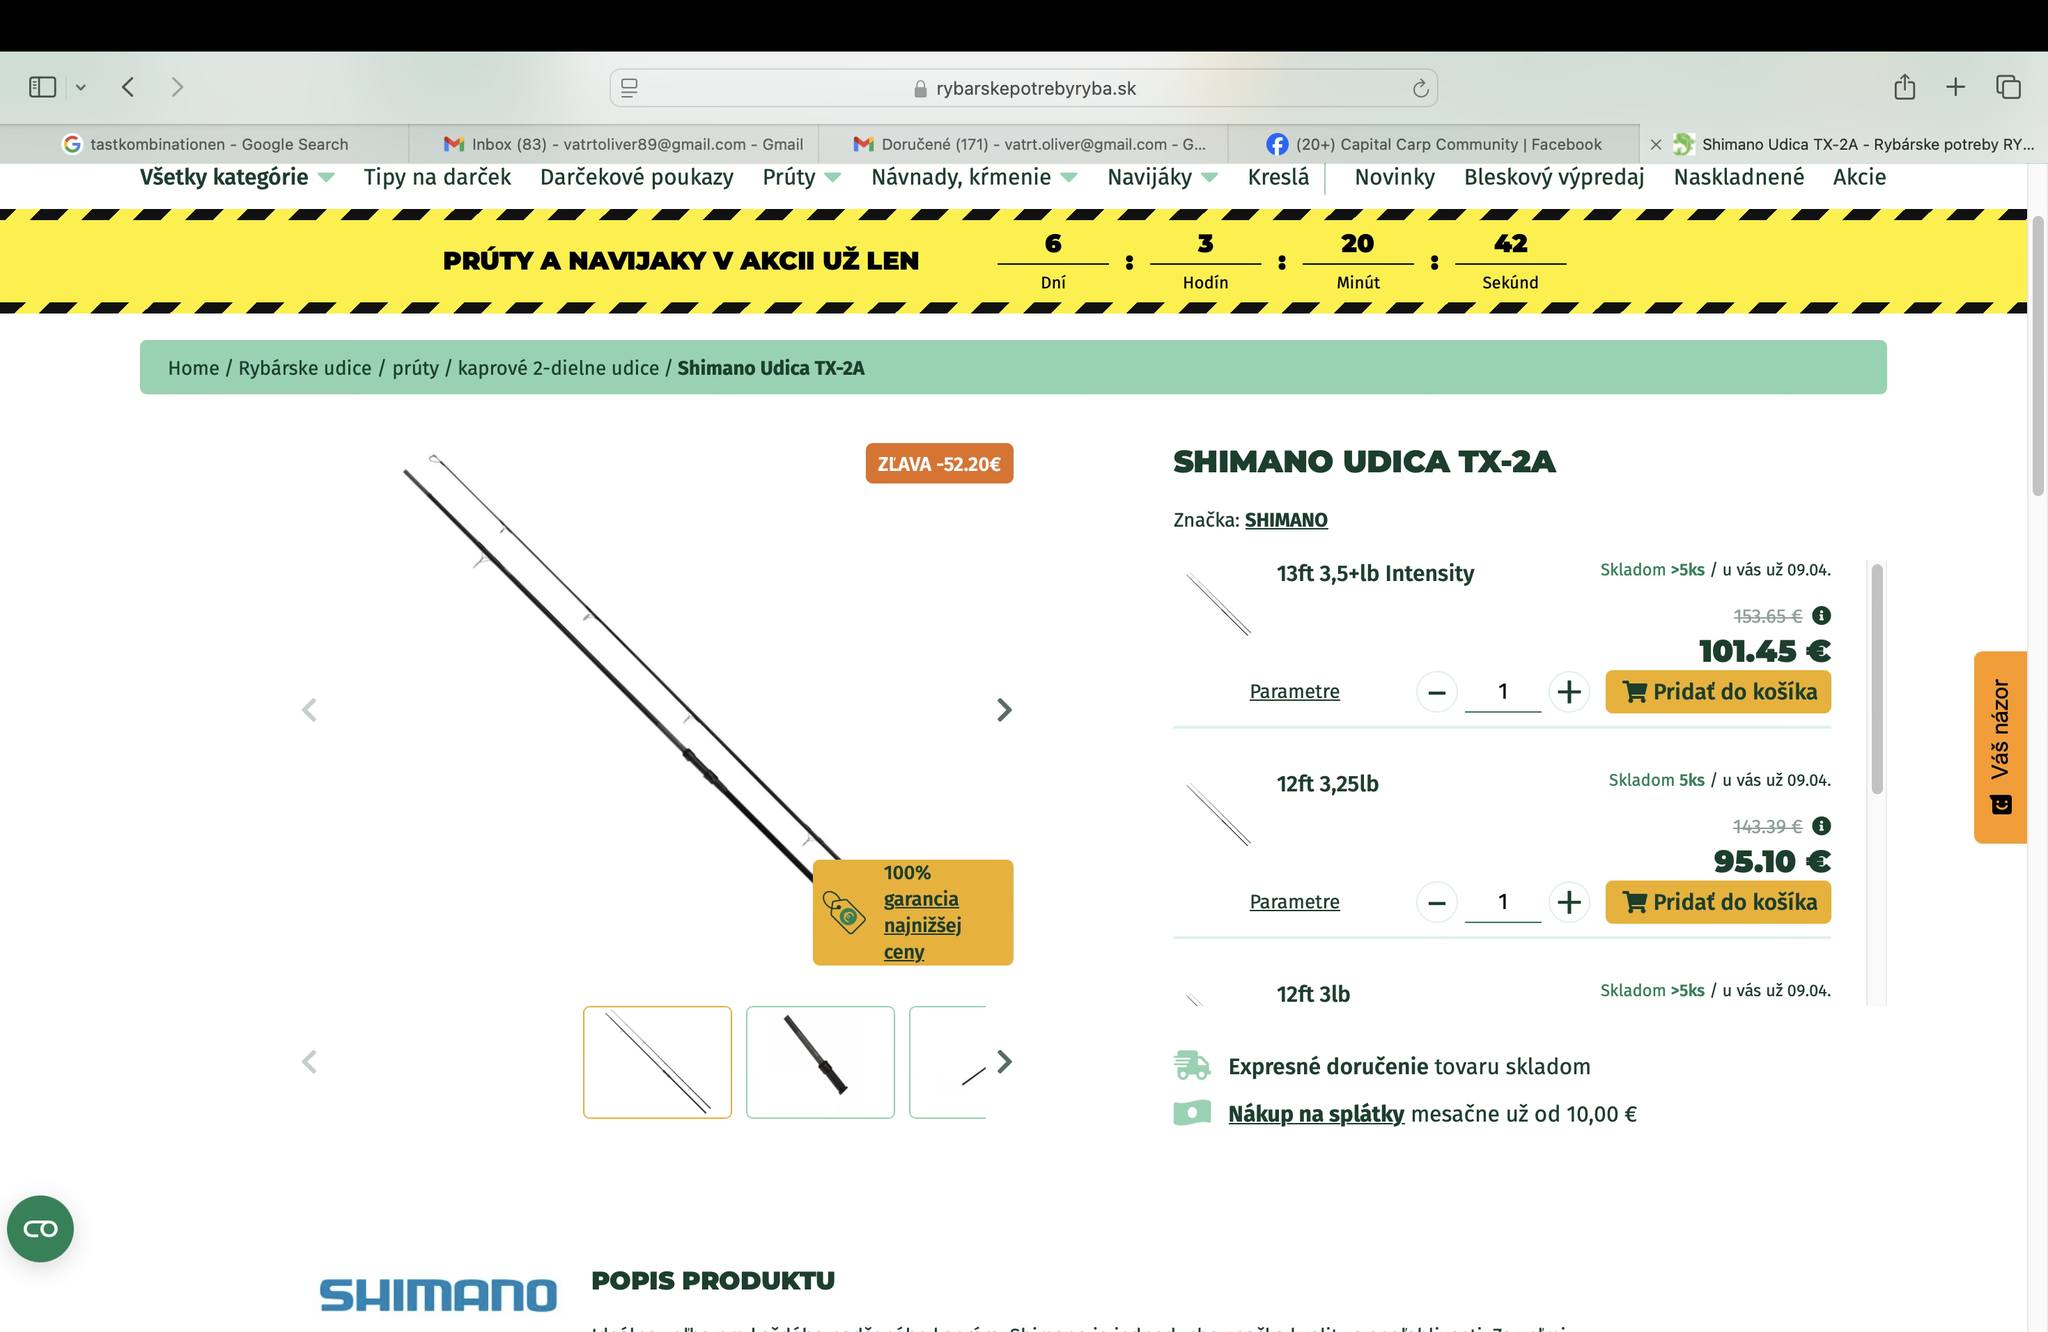The image size is (2048, 1332).
Task: Open the Váš názor feedback tab
Action: click(2000, 747)
